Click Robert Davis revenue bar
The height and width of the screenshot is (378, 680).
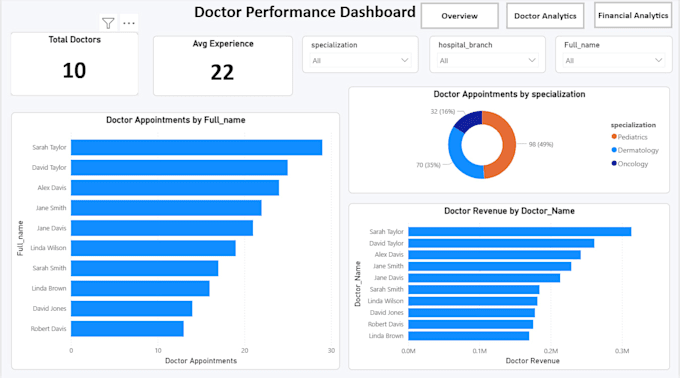pos(471,324)
